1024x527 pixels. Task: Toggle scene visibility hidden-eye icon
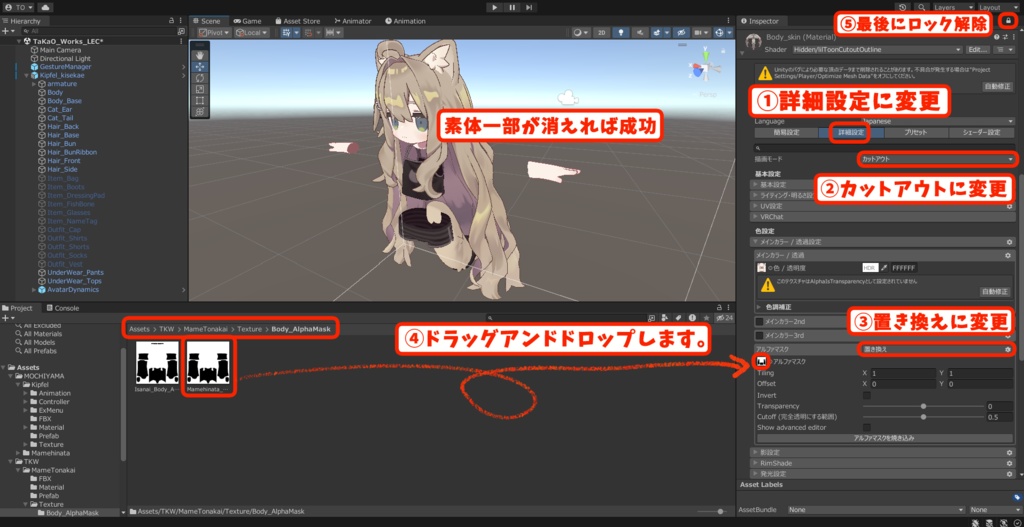click(680, 32)
